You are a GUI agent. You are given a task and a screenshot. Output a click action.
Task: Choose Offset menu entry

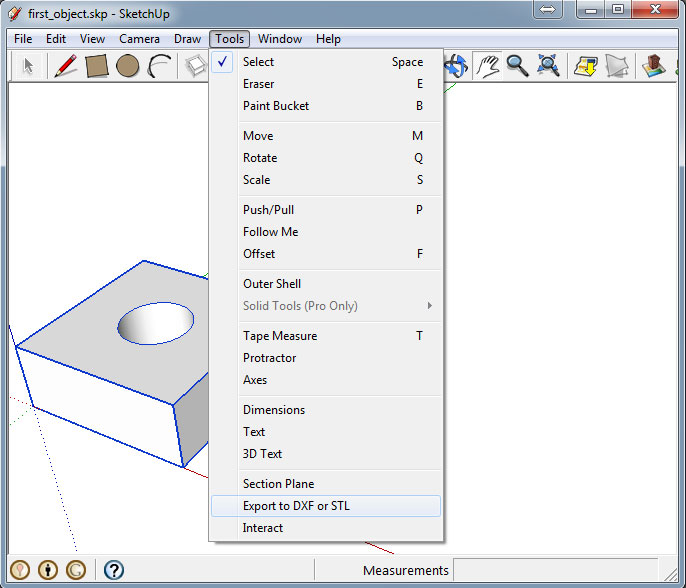[326, 254]
